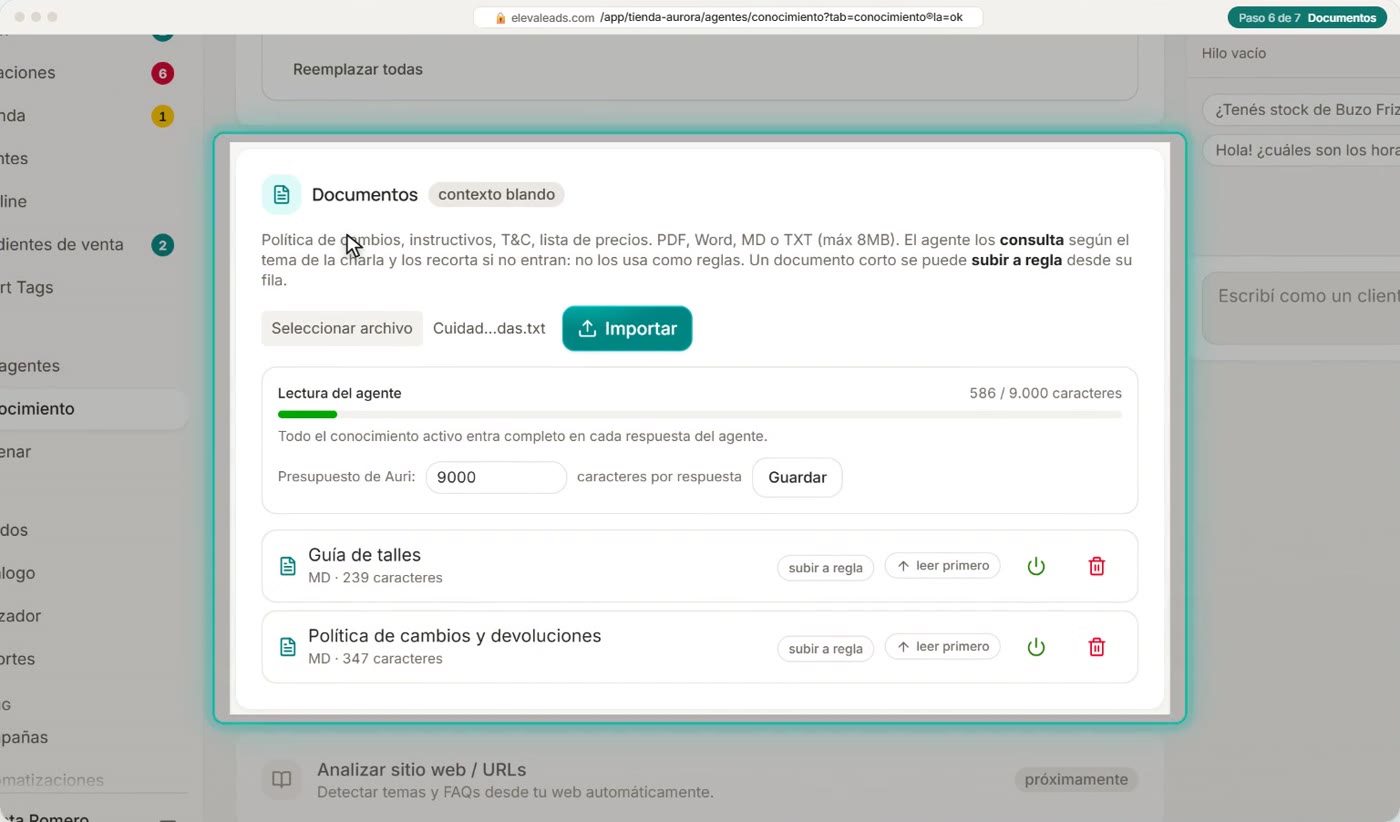Open the Guía de talles document title

point(364,555)
